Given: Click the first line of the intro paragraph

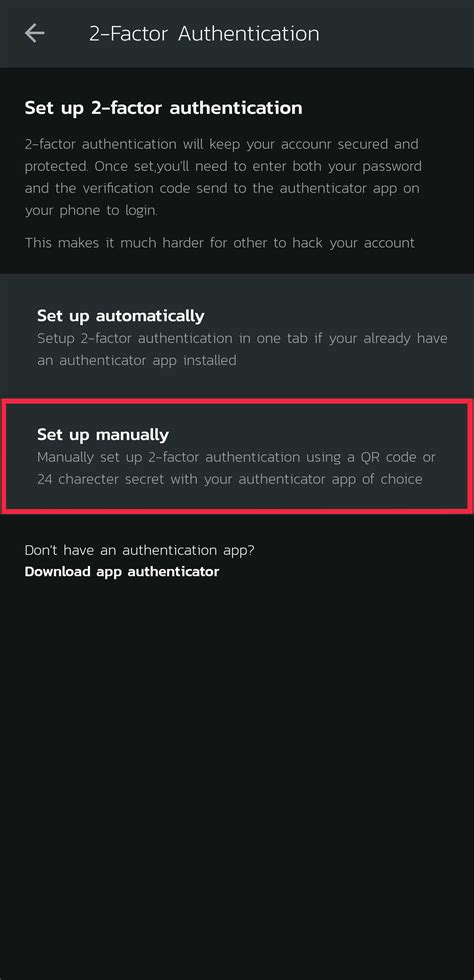Looking at the screenshot, I should click(221, 144).
